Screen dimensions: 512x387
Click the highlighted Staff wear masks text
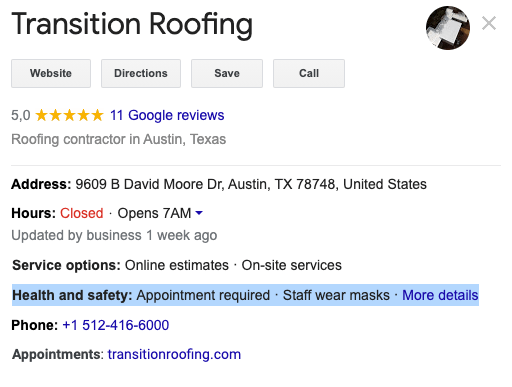(336, 295)
